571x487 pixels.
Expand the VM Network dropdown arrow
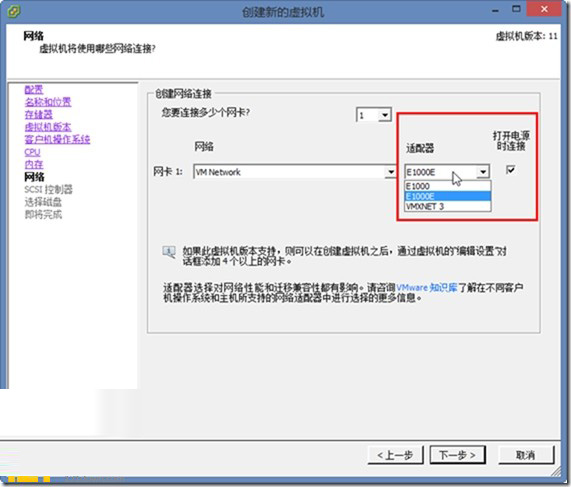click(390, 172)
